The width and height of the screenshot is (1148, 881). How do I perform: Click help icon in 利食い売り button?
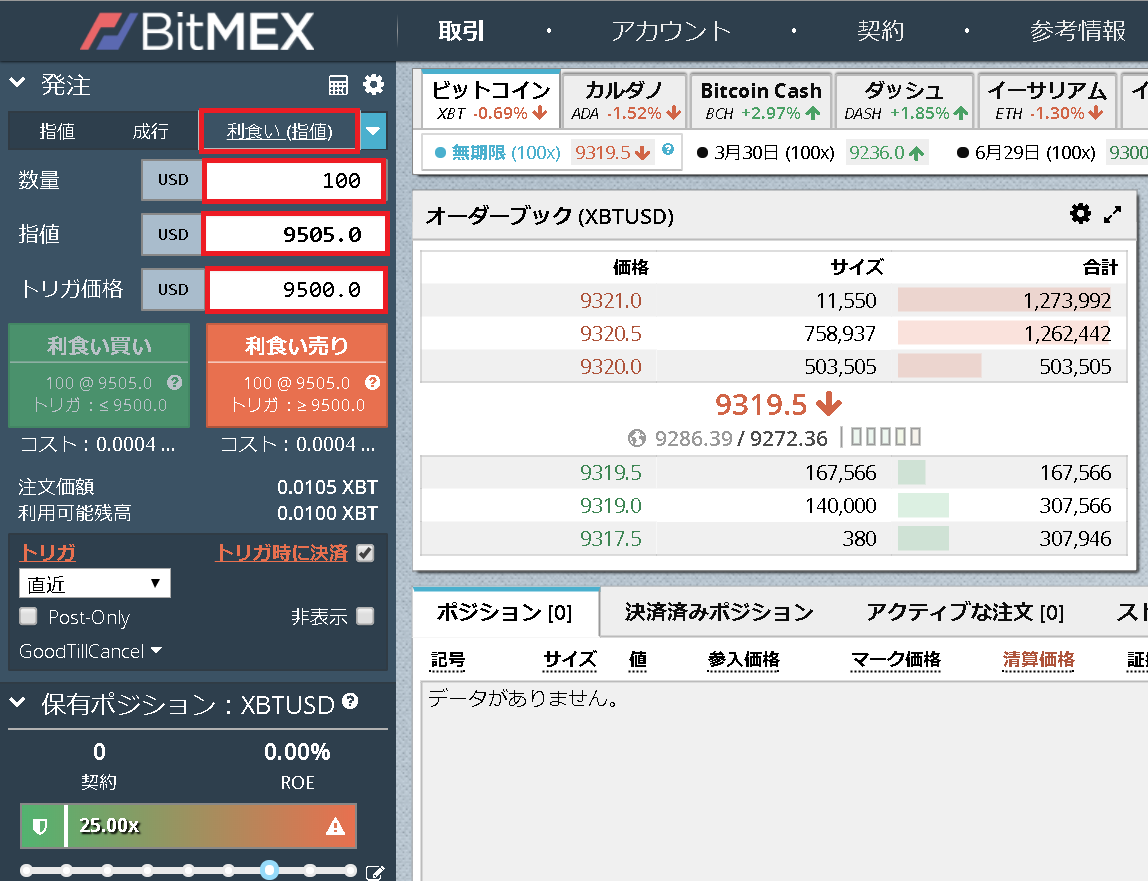373,382
